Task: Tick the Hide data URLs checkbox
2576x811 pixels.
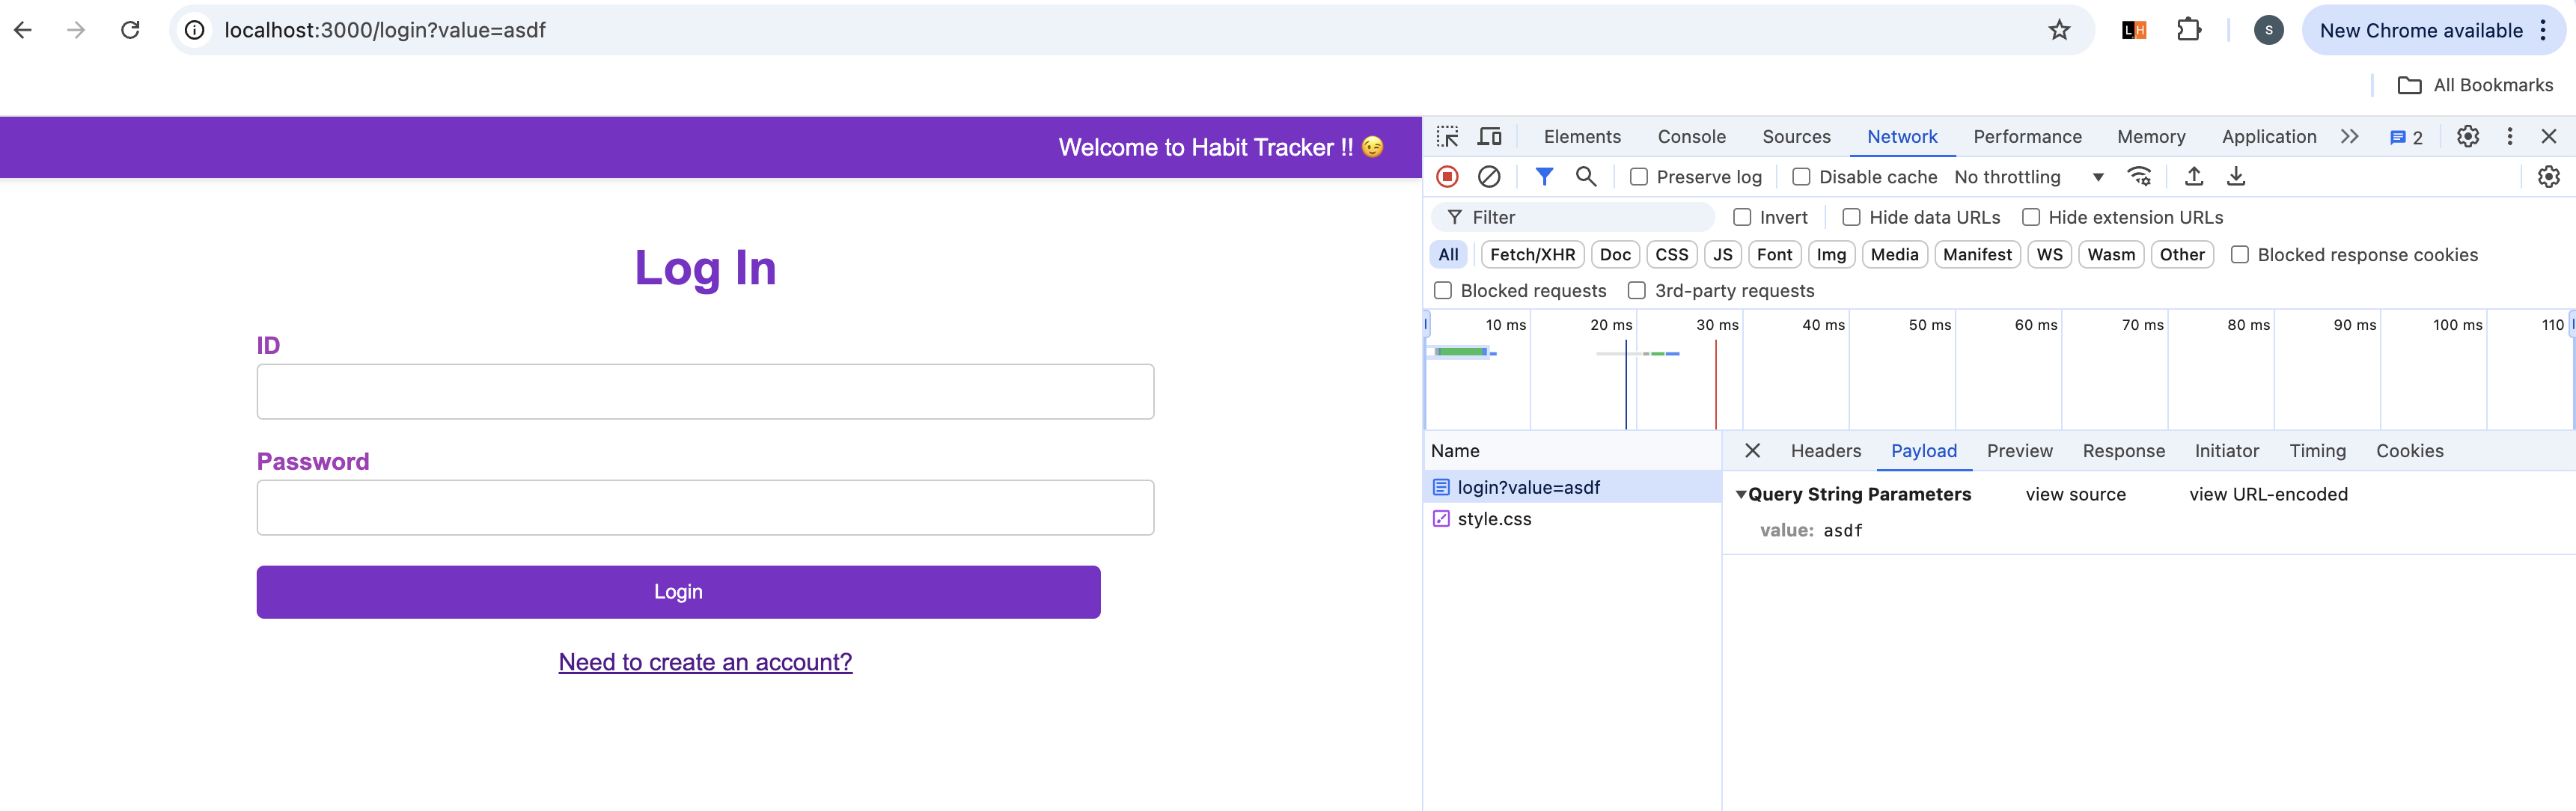Action: point(1851,217)
